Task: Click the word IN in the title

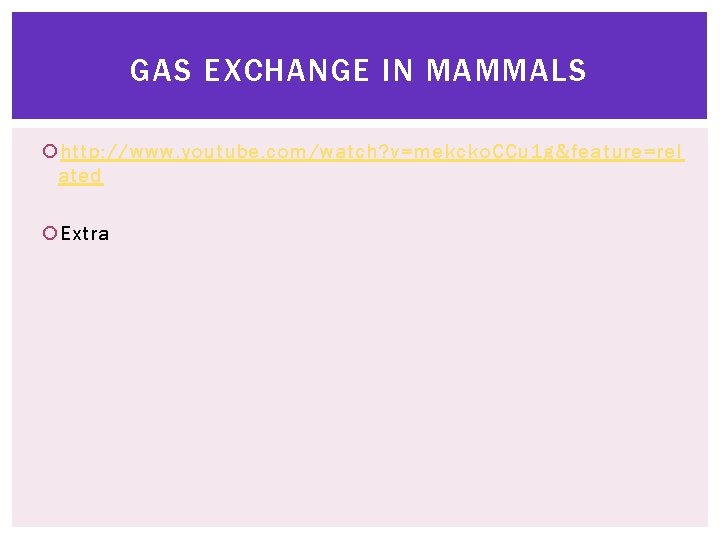Action: tap(398, 70)
